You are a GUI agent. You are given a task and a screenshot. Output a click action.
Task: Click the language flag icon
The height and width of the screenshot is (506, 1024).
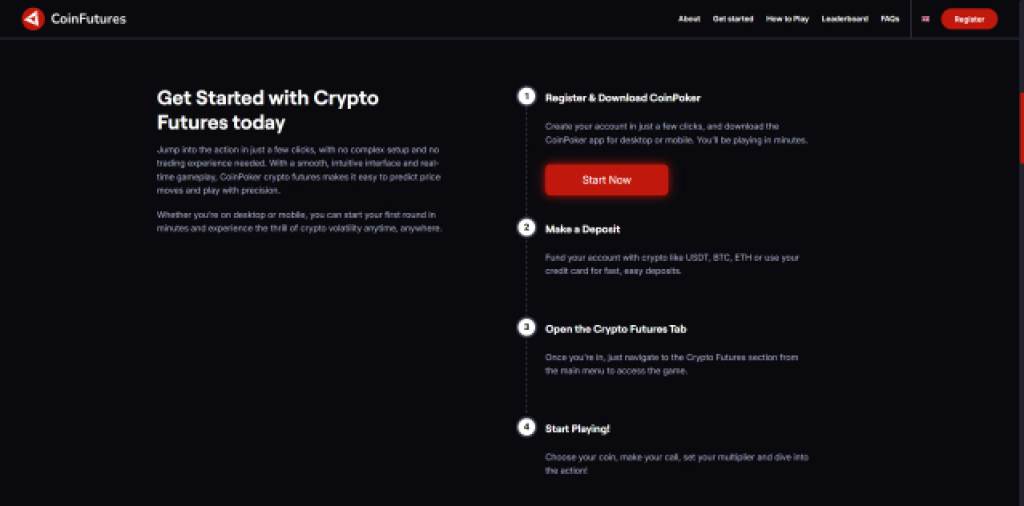click(925, 19)
